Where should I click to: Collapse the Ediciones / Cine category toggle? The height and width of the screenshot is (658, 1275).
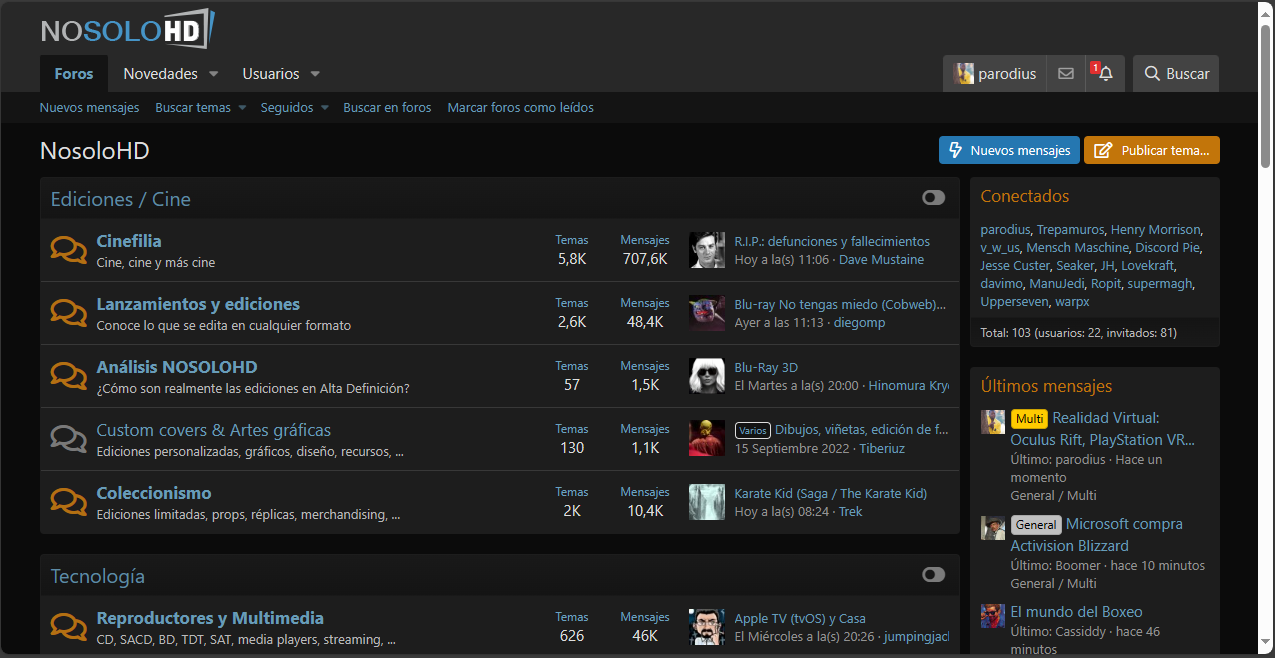933,198
